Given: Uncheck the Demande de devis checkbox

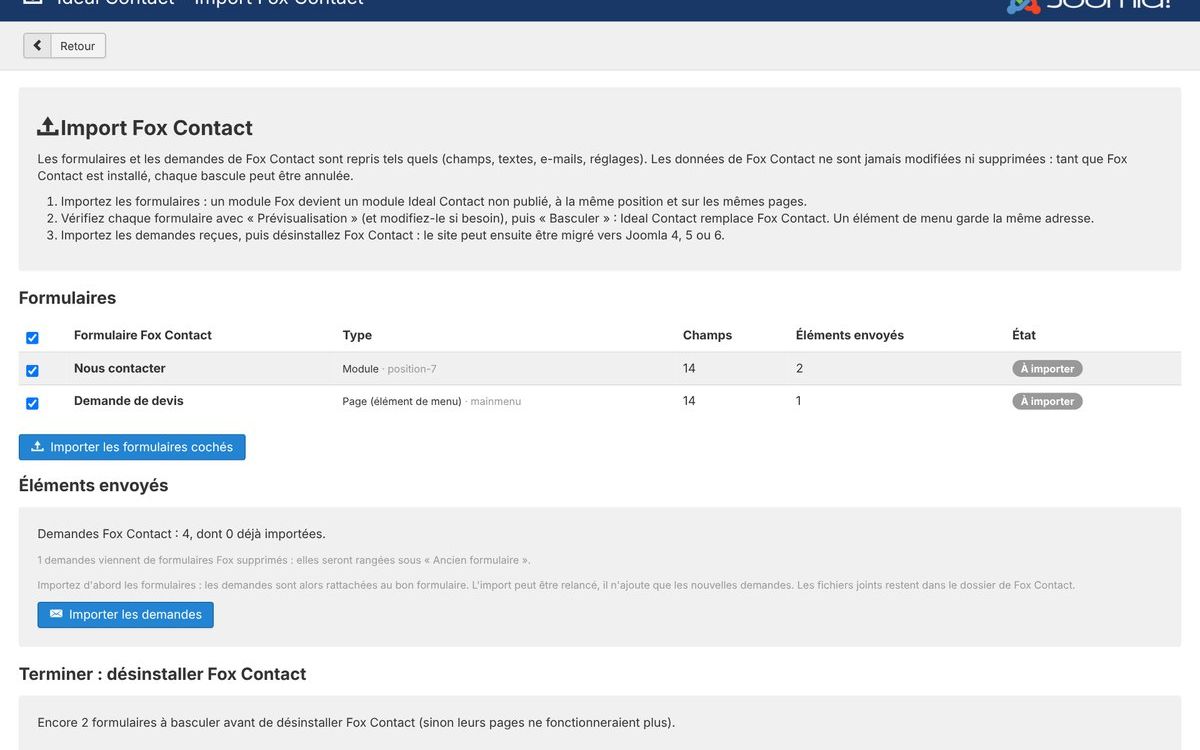Looking at the screenshot, I should [x=32, y=403].
